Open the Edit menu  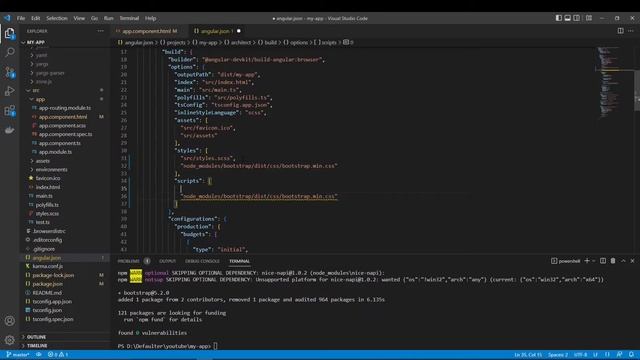coord(36,18)
